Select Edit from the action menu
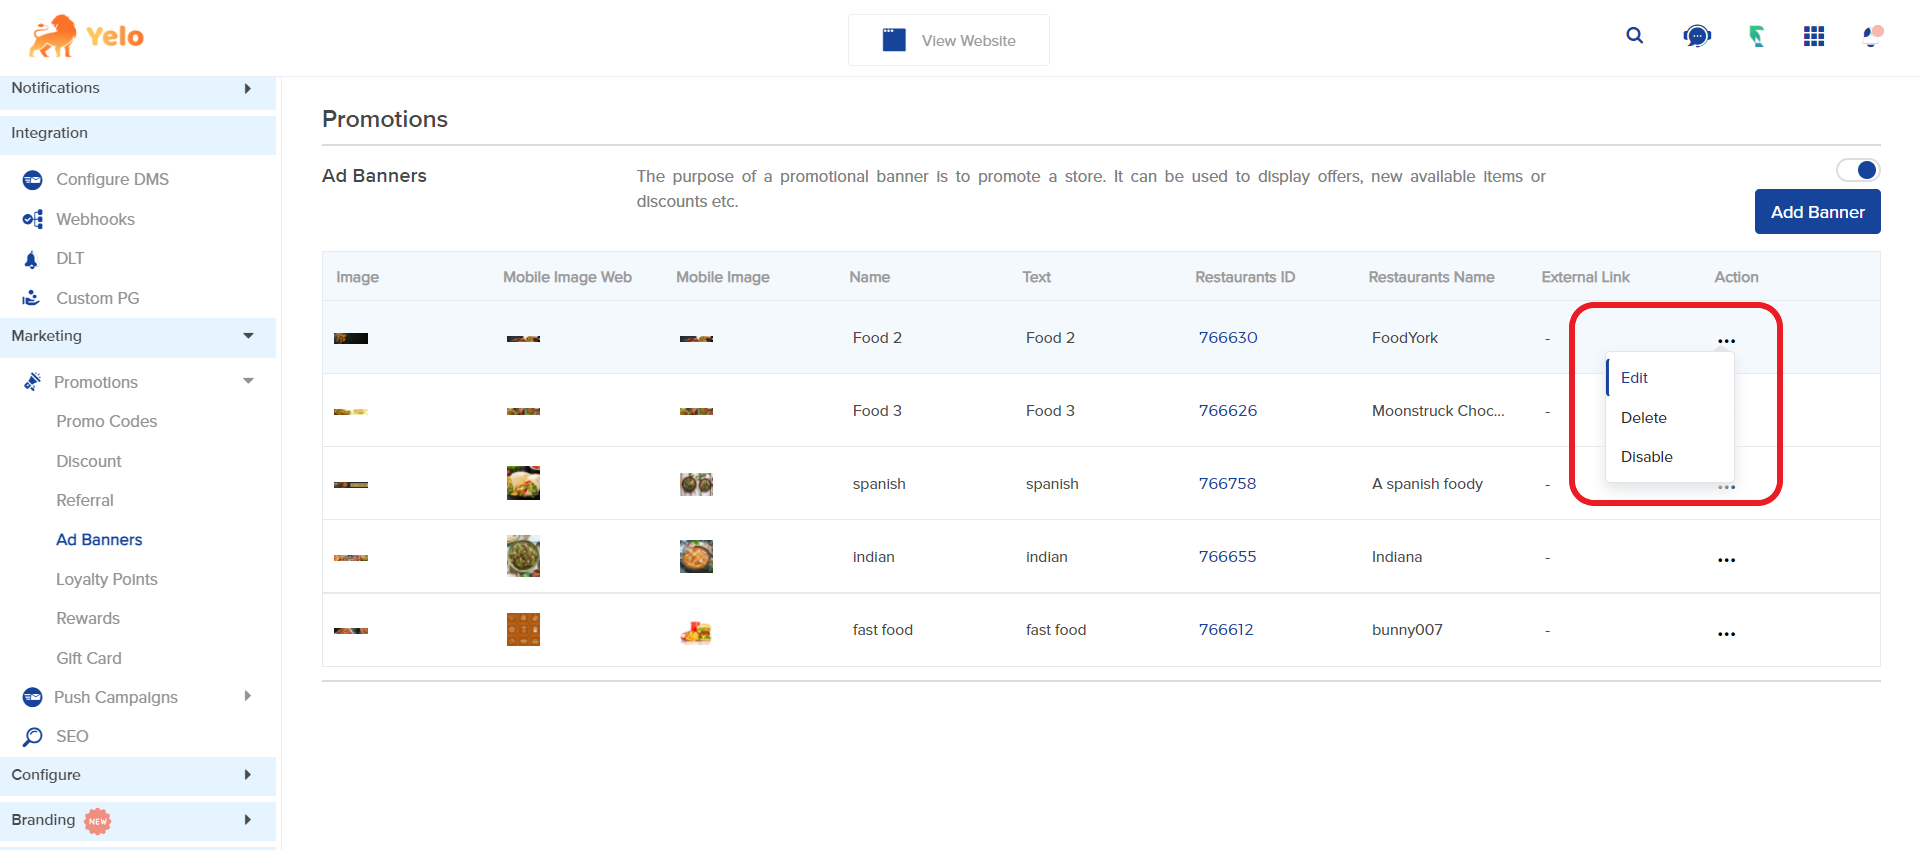Screen dimensions: 1920x850 pos(1635,378)
